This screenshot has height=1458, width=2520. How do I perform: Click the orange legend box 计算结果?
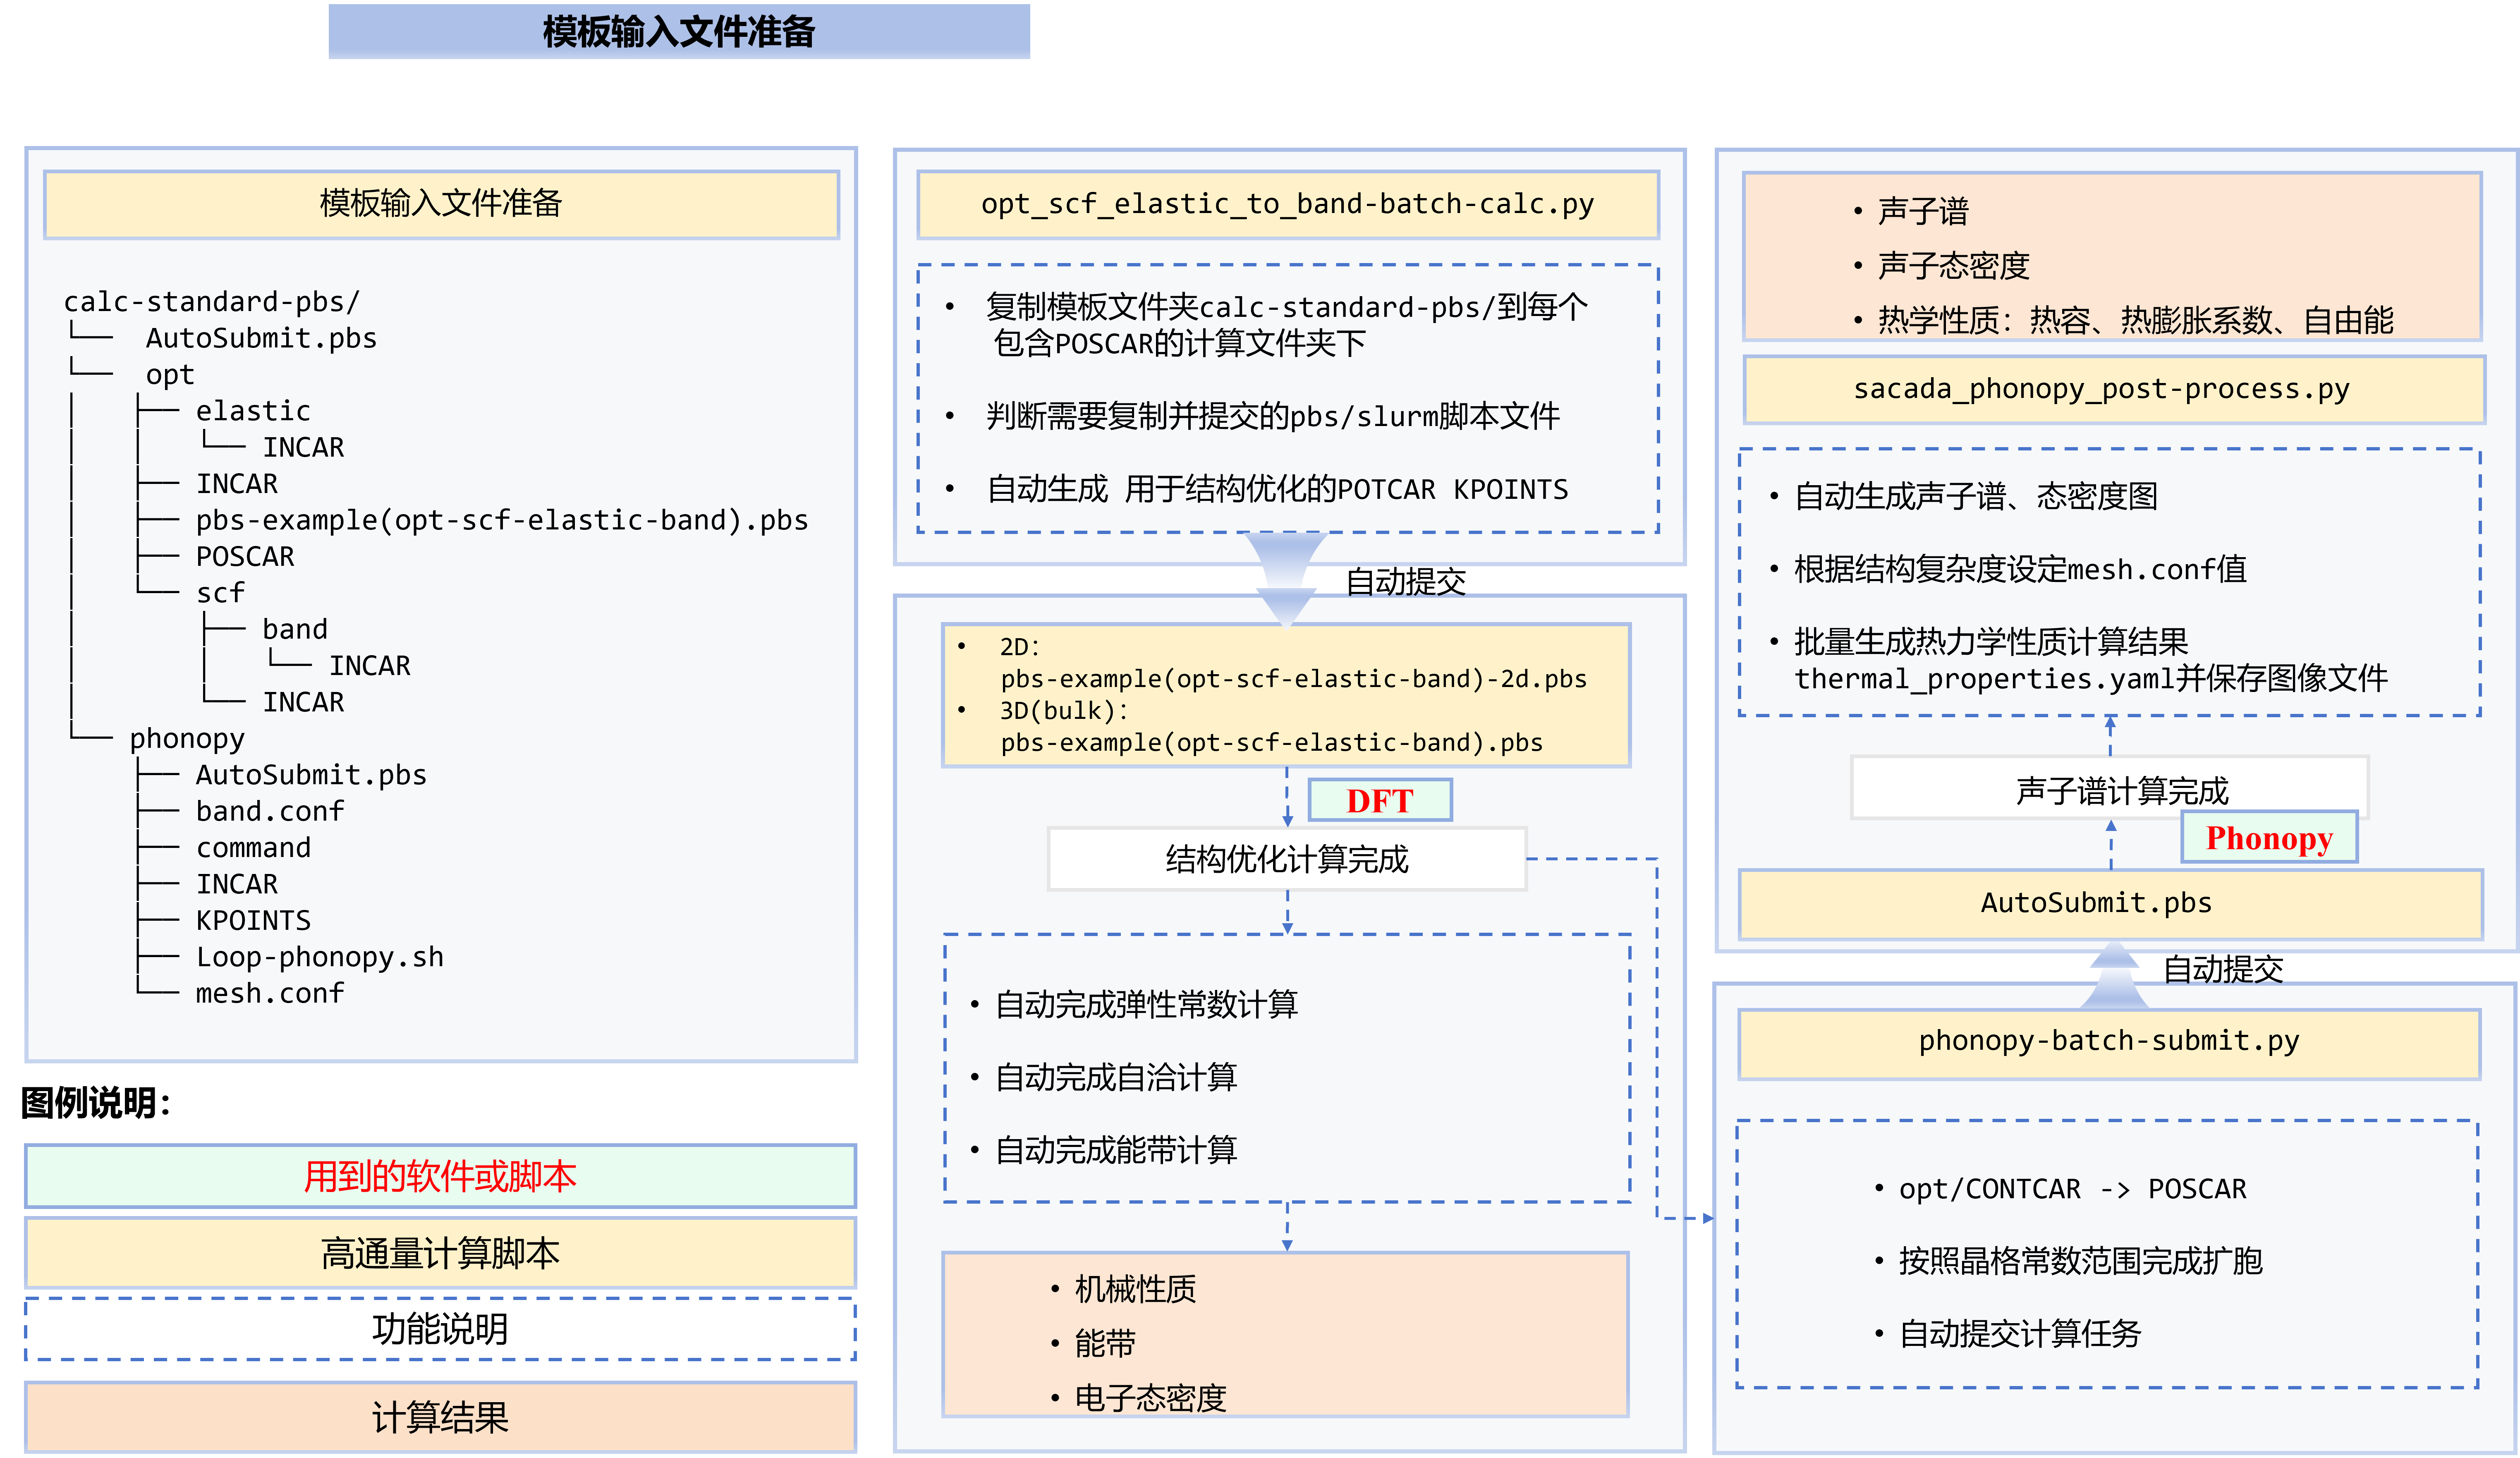coord(441,1417)
